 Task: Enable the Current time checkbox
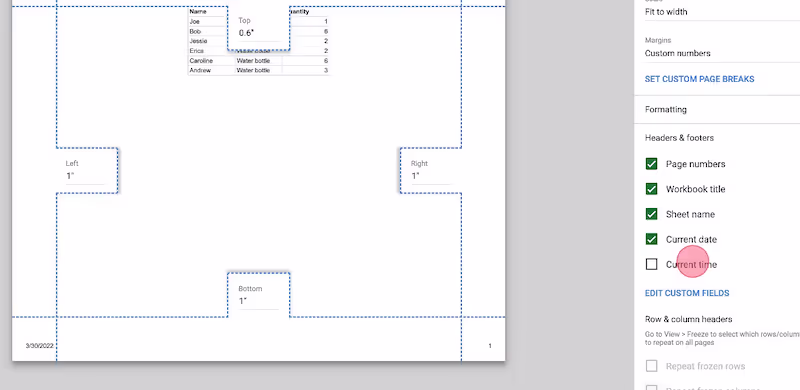tap(651, 264)
